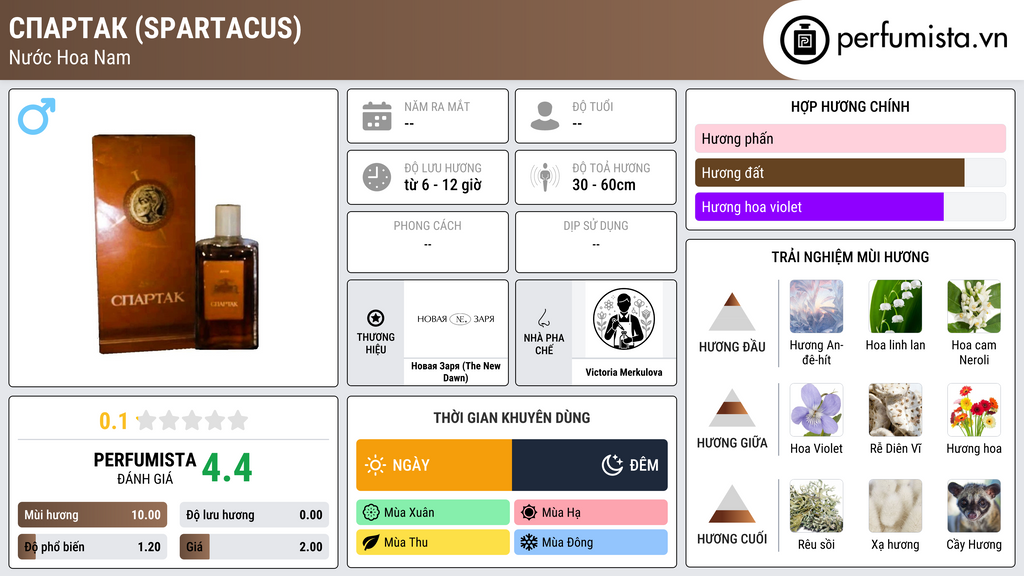Click the Giá 2.00 score bar
Screen dimensions: 1024x576
(254, 547)
